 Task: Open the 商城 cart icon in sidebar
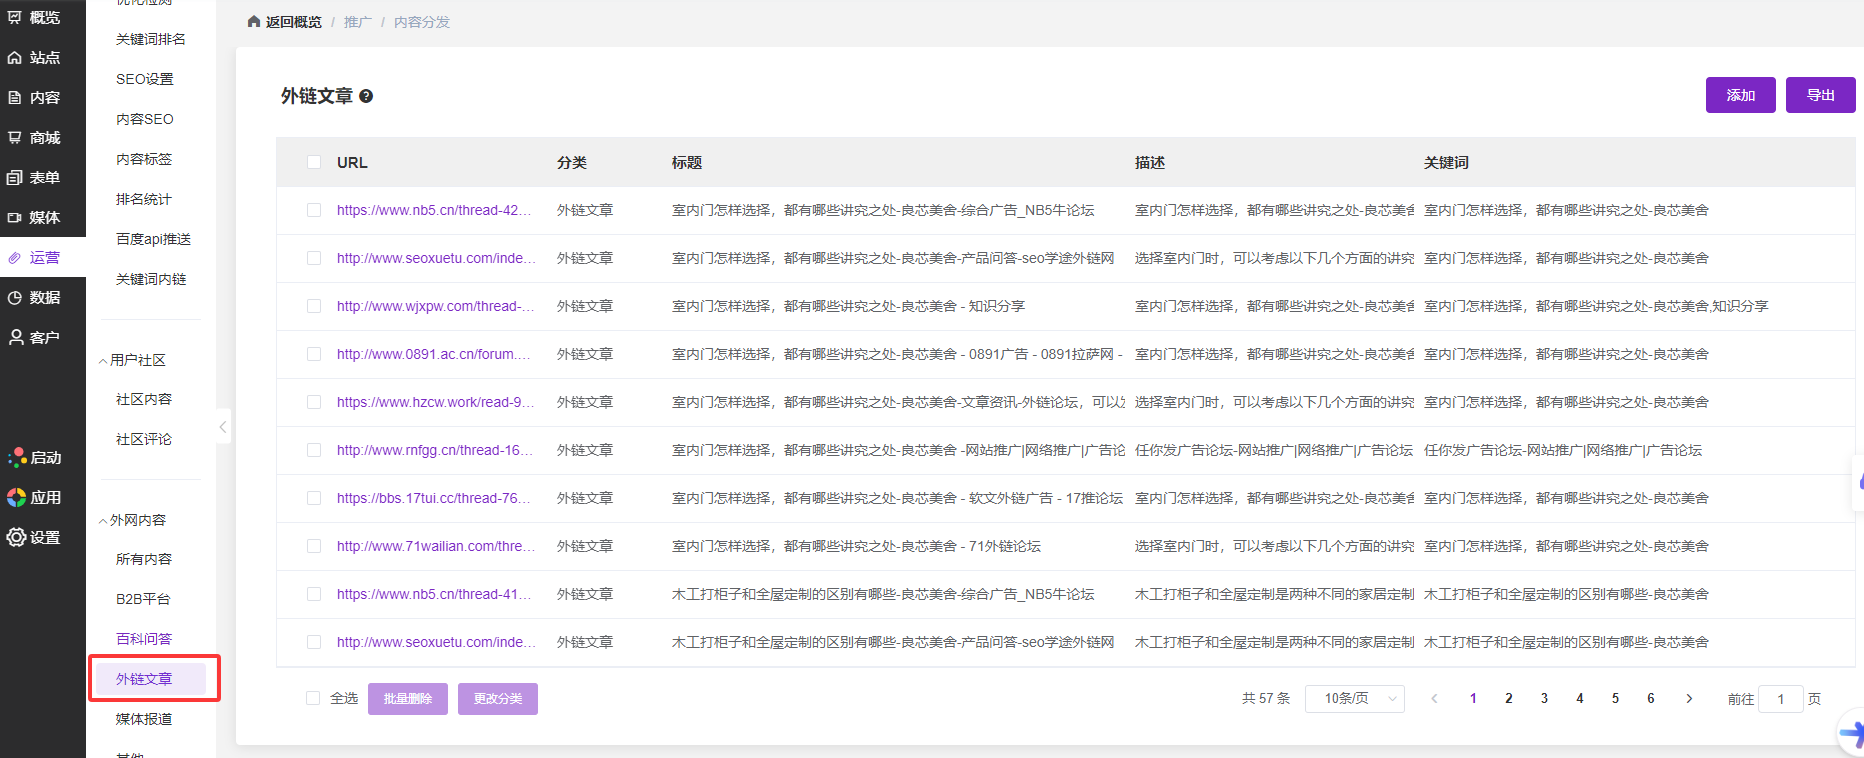pyautogui.click(x=15, y=138)
